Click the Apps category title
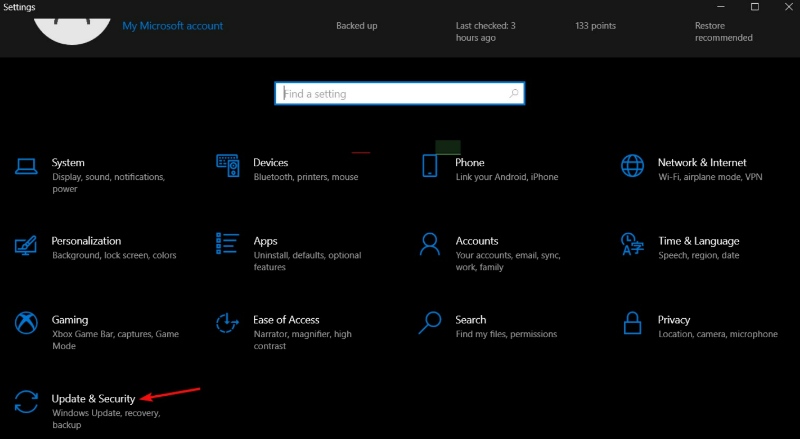Image resolution: width=800 pixels, height=439 pixels. point(265,241)
